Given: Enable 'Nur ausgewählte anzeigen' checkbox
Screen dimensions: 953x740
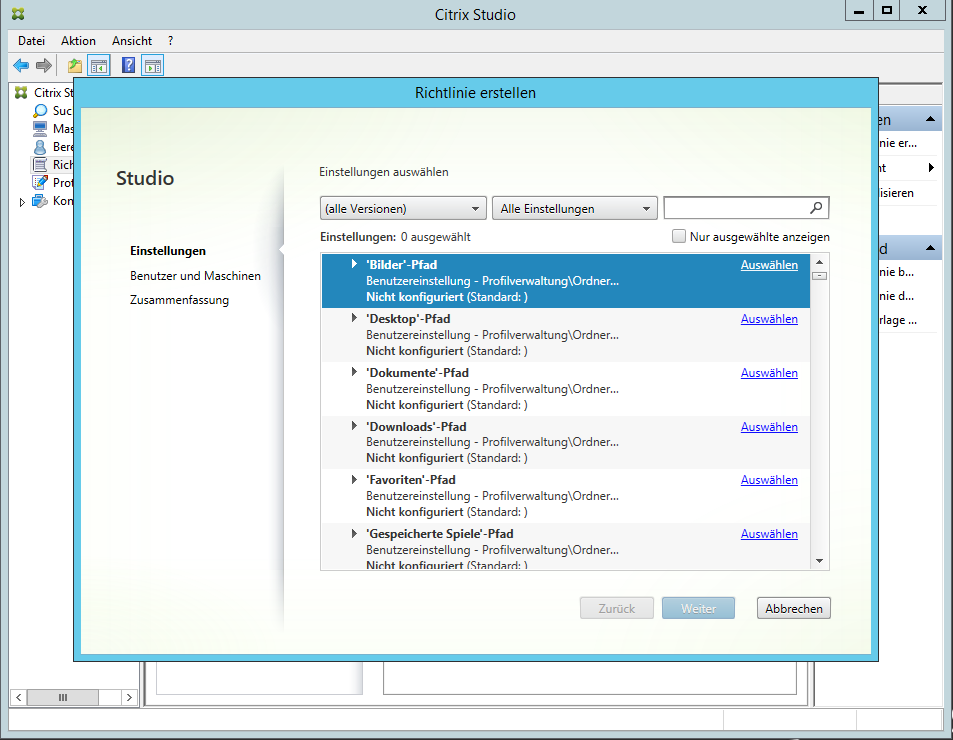Looking at the screenshot, I should (678, 236).
